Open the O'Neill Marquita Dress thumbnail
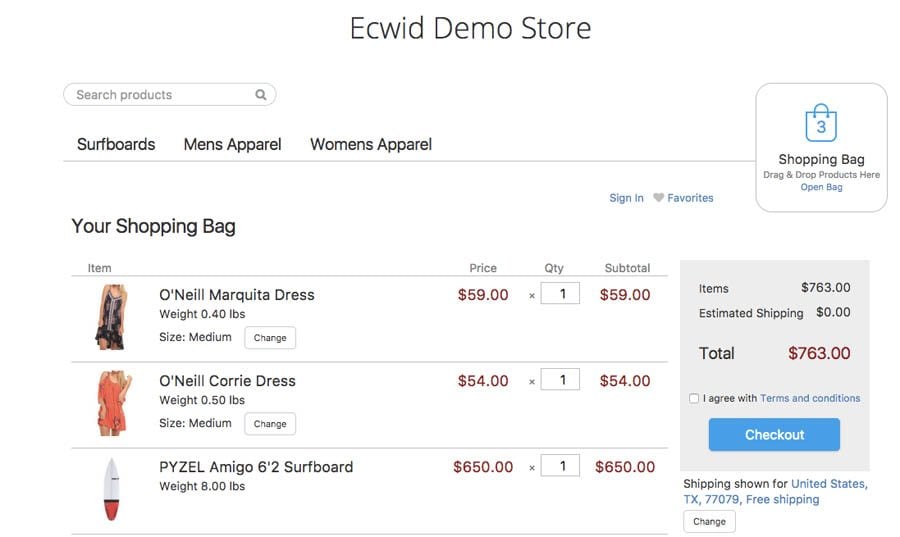 [x=110, y=317]
